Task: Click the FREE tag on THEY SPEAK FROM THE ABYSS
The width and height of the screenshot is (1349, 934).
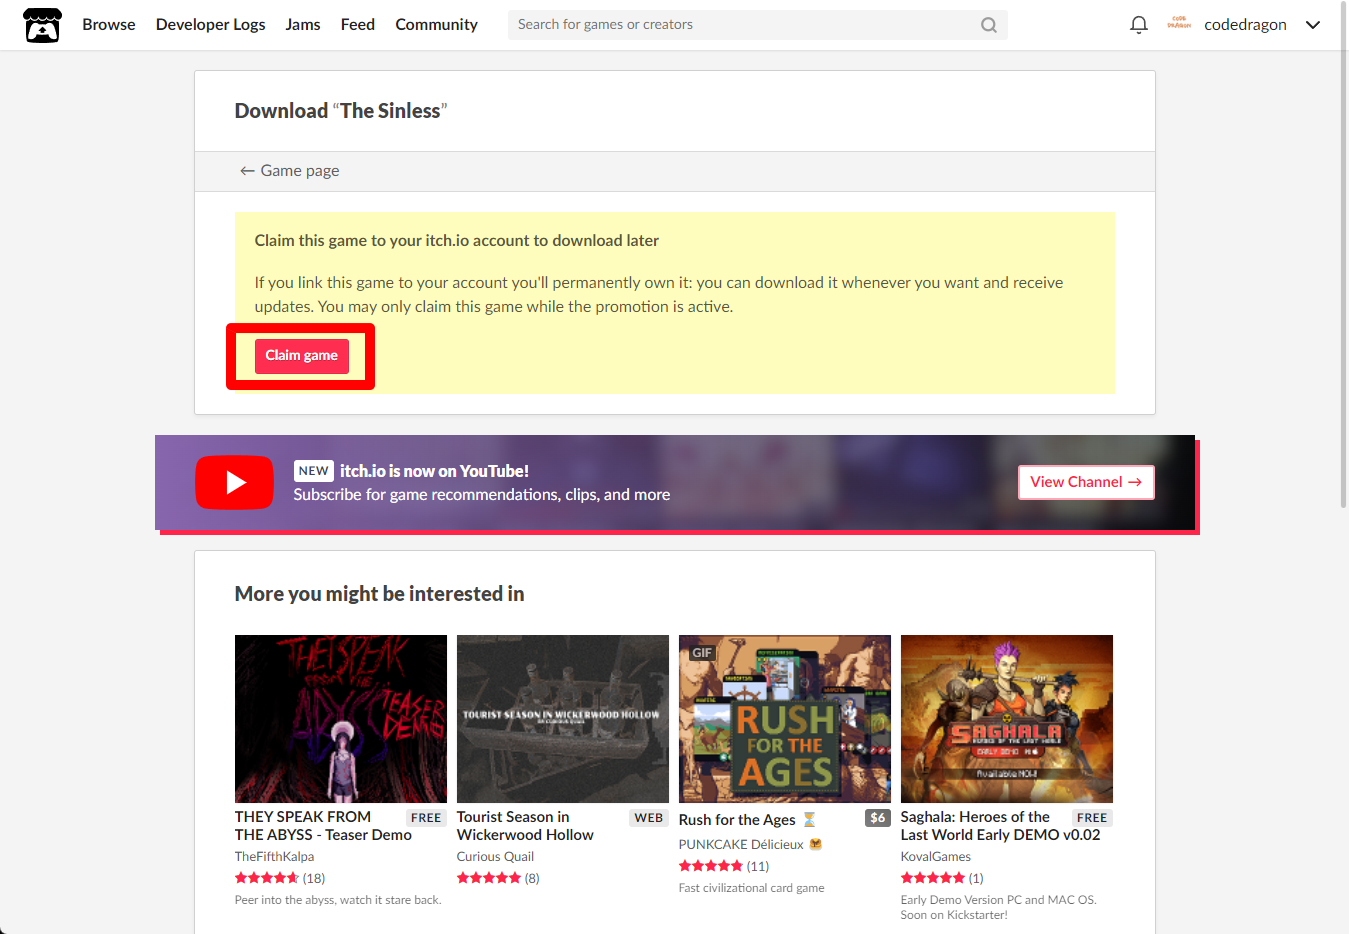Action: (426, 818)
